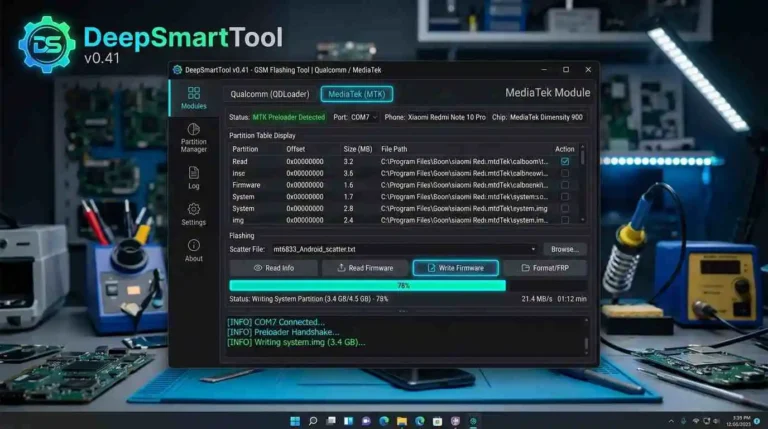The width and height of the screenshot is (768, 429).
Task: Launch the second Edge icon next to File Explorer
Action: coord(420,421)
